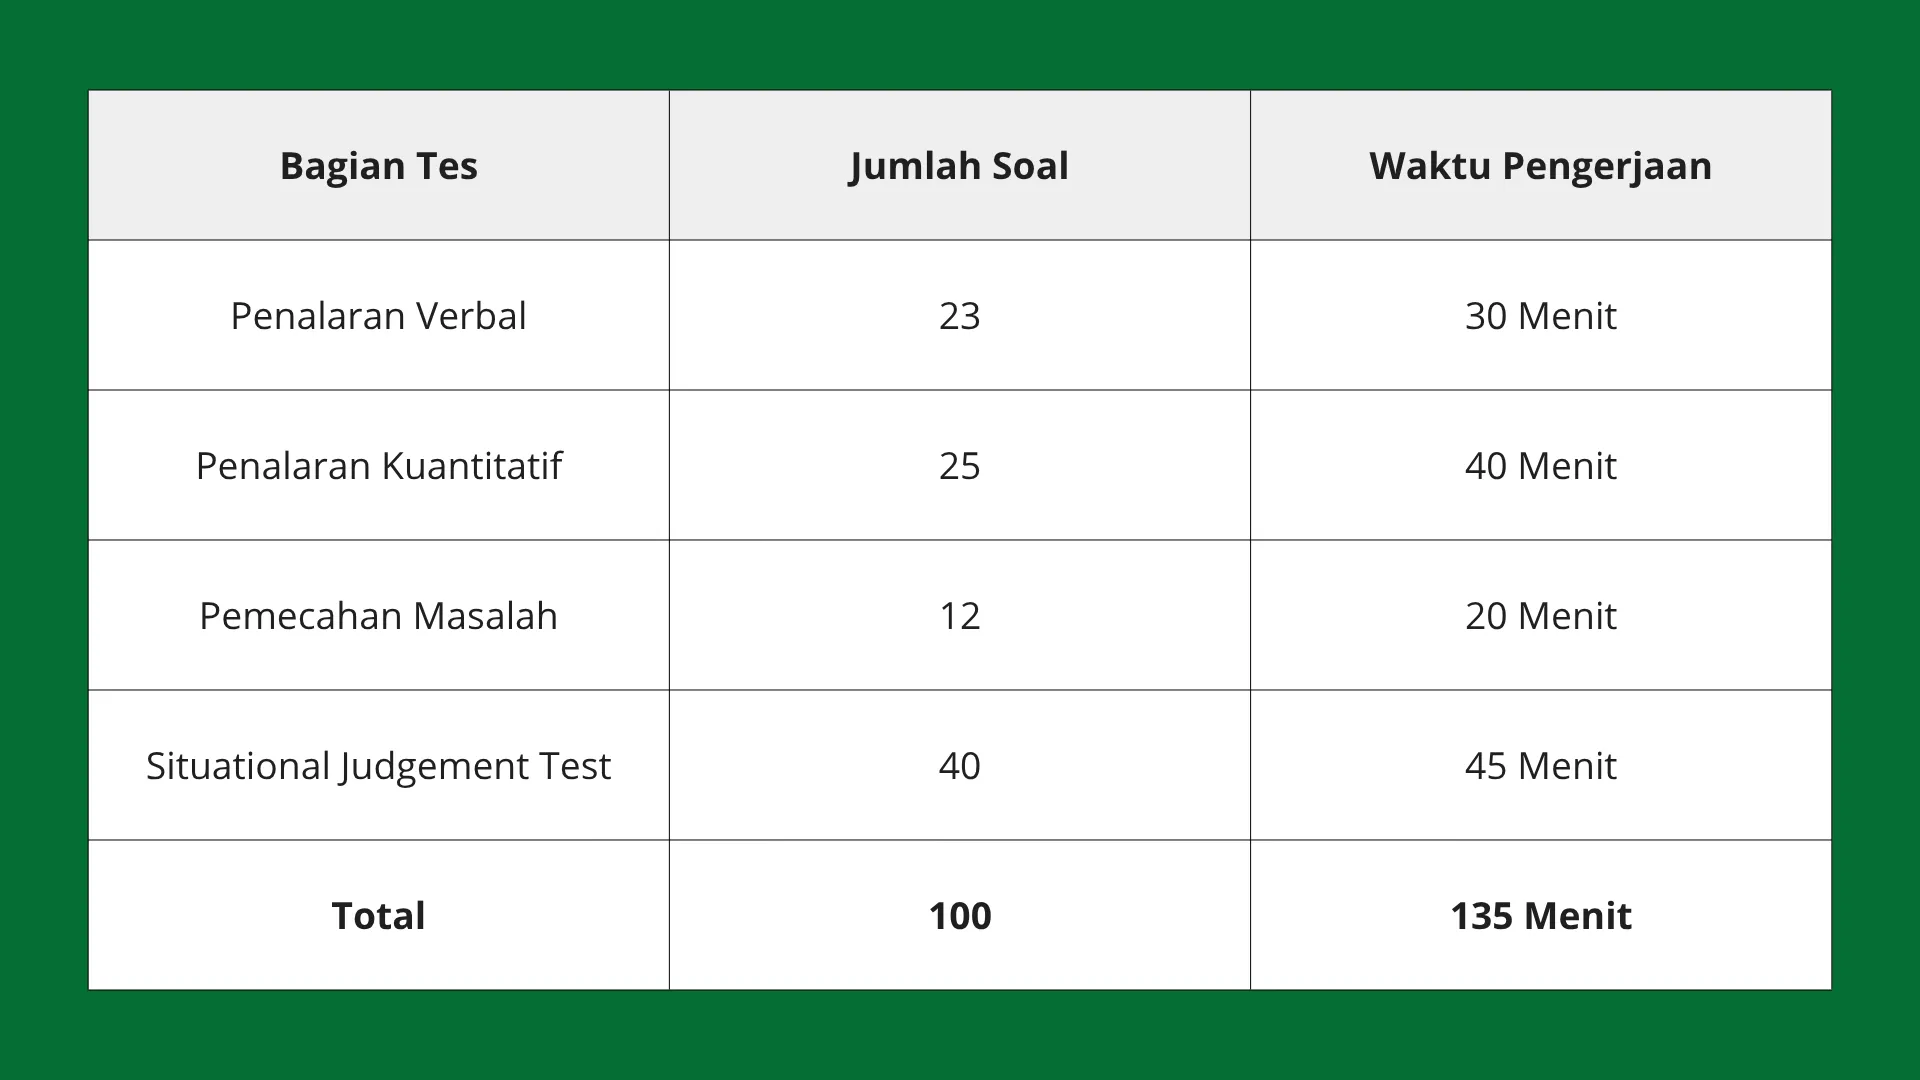The height and width of the screenshot is (1080, 1920).
Task: Select the 'Penalaran Verbal' cell
Action: [378, 316]
